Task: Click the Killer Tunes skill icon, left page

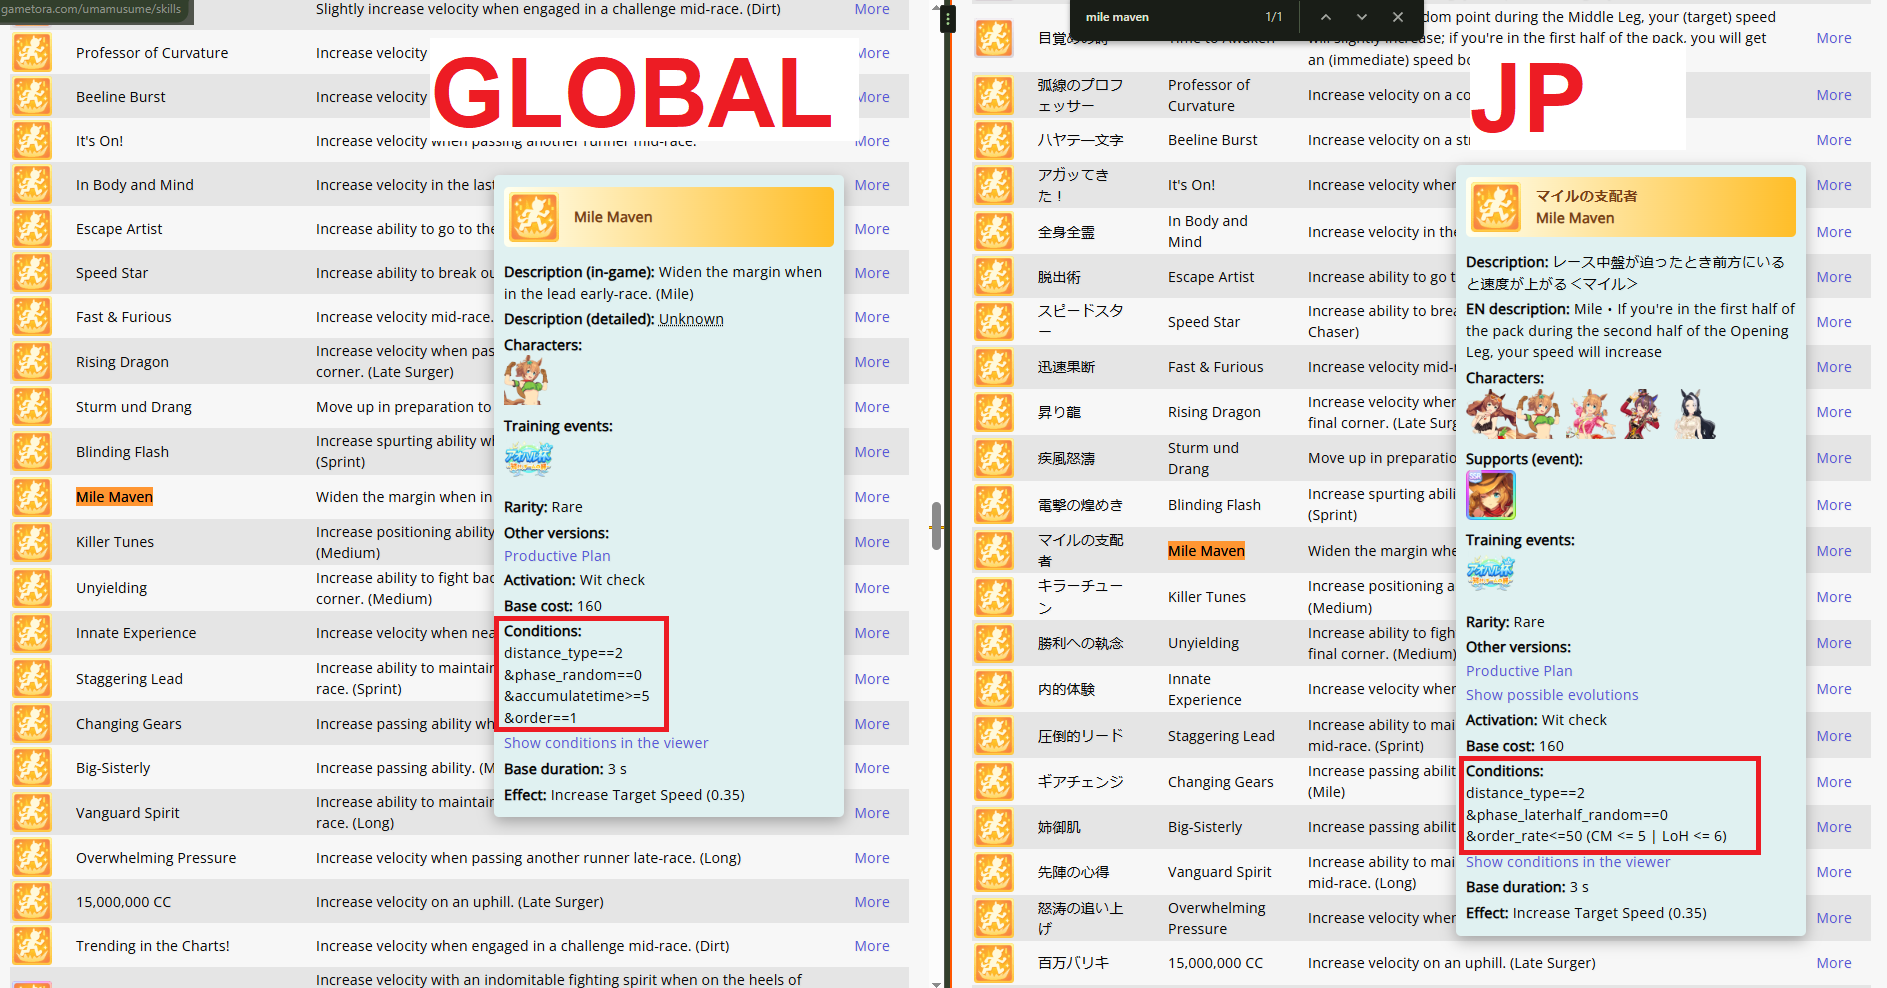Action: tap(32, 542)
